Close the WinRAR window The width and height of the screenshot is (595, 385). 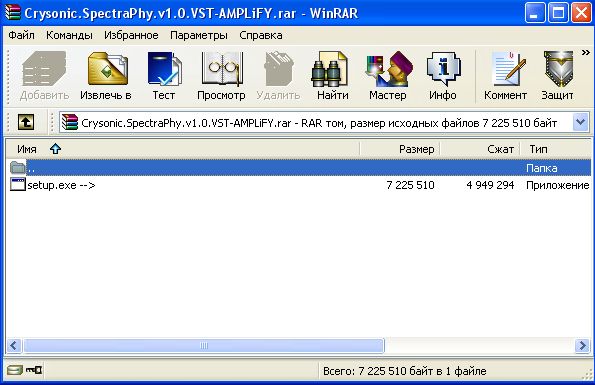point(581,13)
